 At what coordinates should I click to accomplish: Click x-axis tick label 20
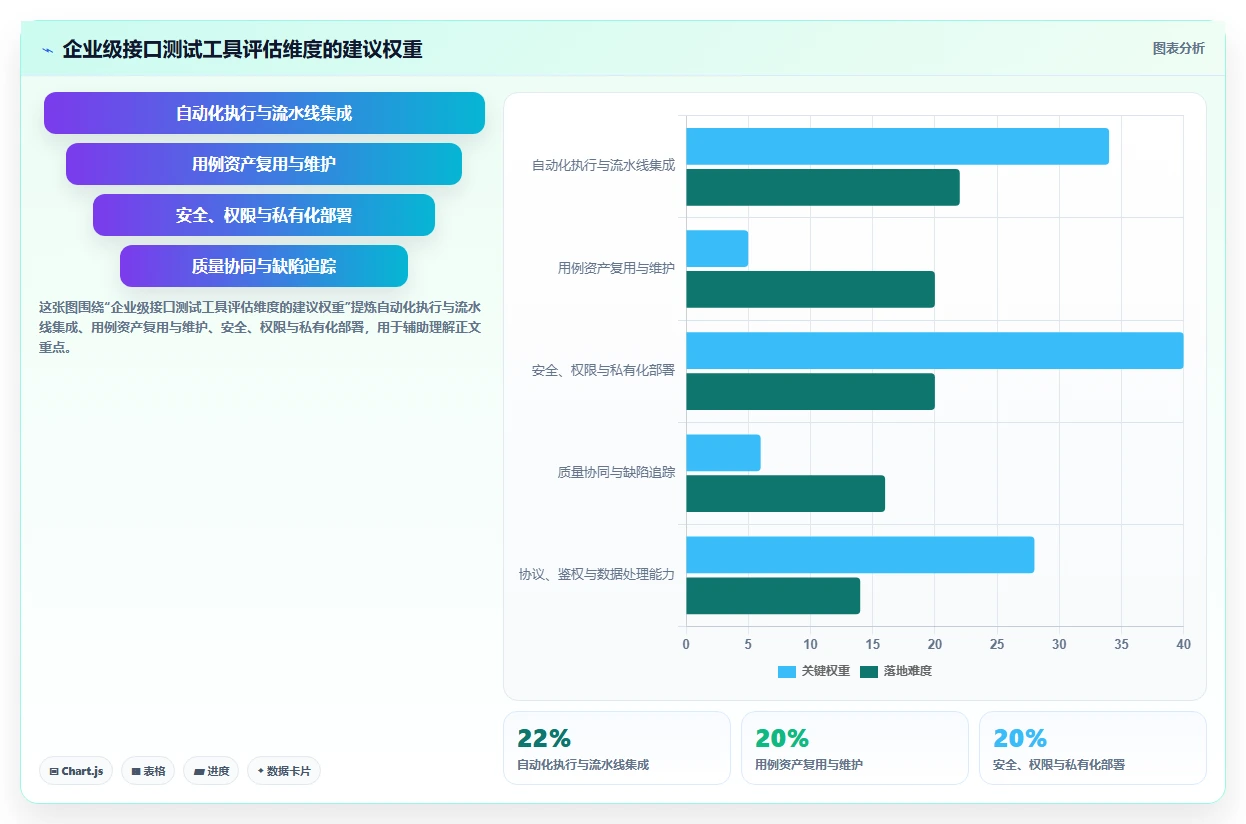click(x=935, y=645)
